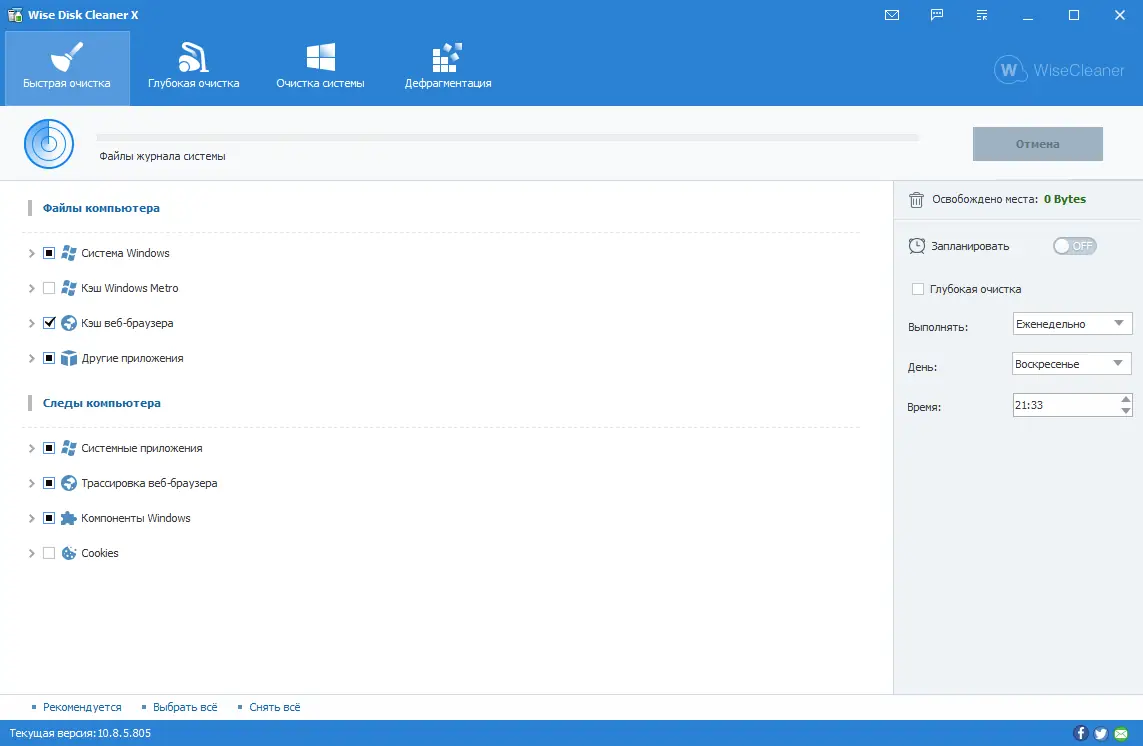
Task: Open the feedback chat bubble icon
Action: pyautogui.click(x=937, y=15)
